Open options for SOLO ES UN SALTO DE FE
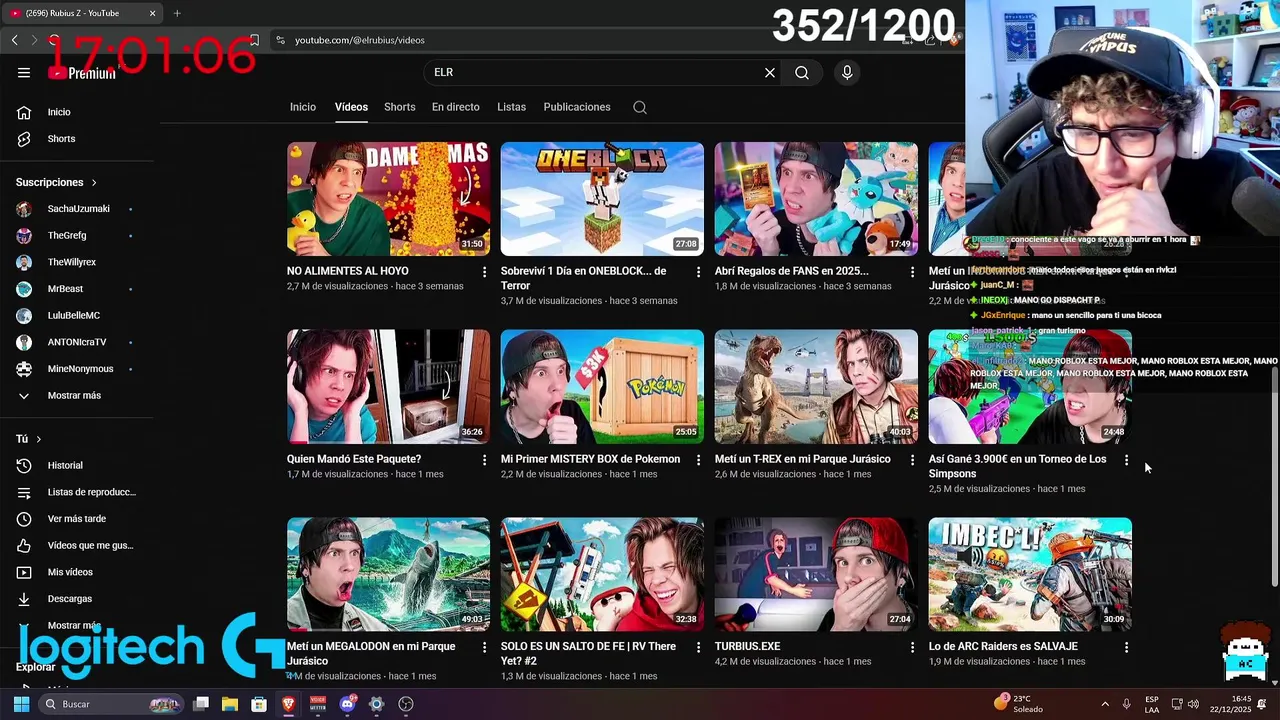 (x=699, y=647)
